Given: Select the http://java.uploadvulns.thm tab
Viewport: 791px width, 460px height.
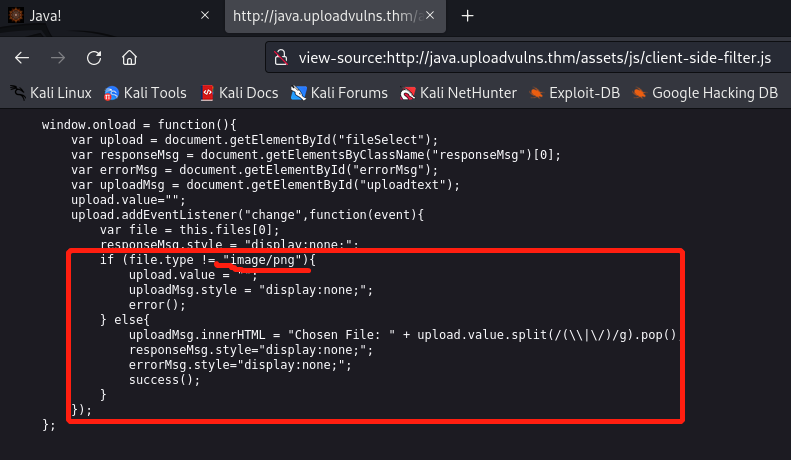Looking at the screenshot, I should 320,16.
